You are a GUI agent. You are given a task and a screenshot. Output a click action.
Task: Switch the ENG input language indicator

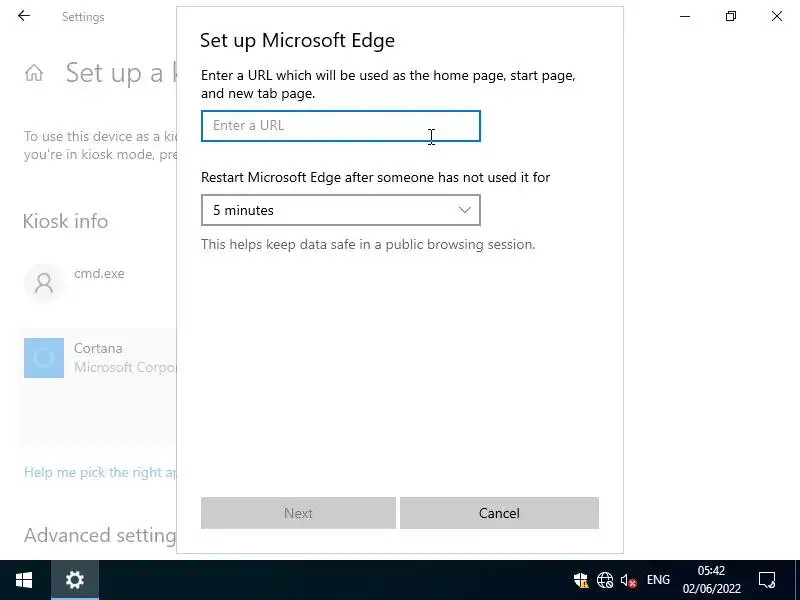(658, 580)
